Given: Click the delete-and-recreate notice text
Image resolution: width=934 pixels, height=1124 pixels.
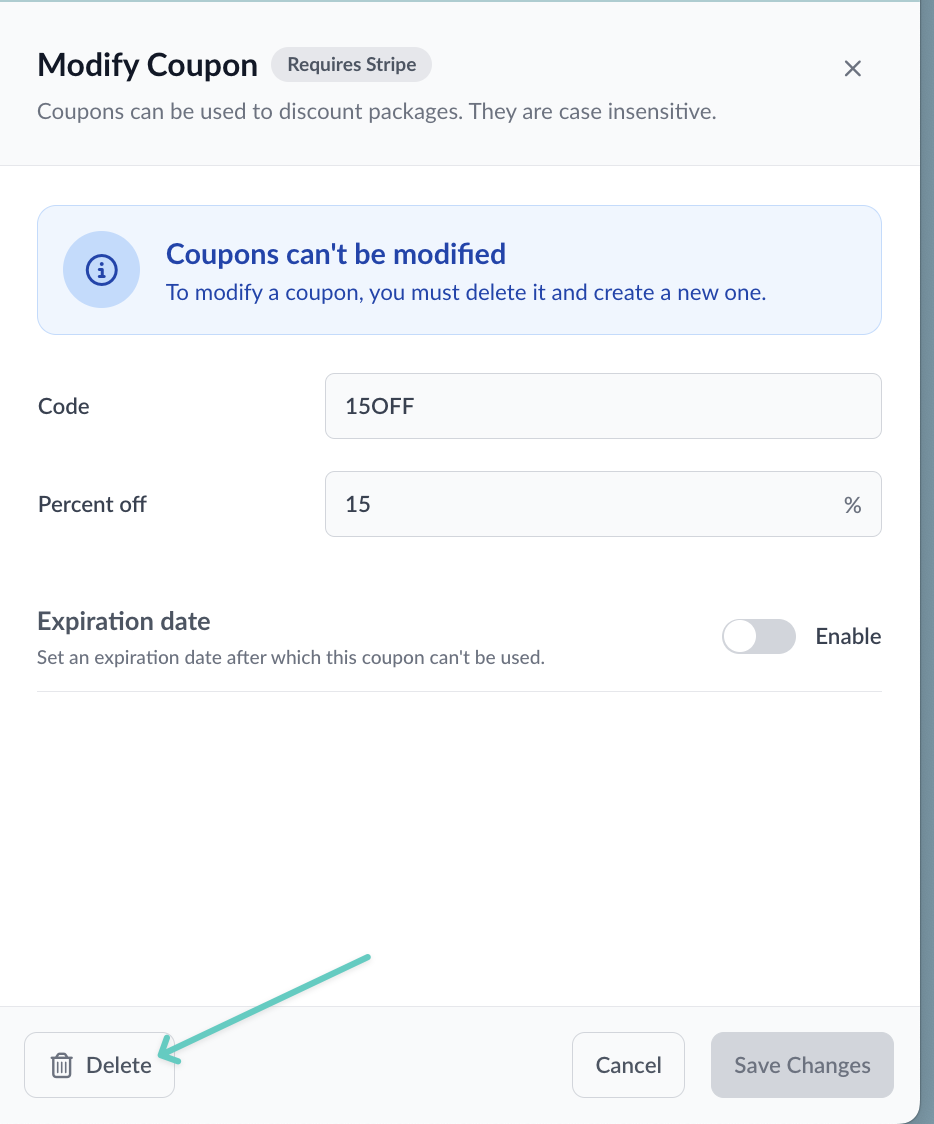Looking at the screenshot, I should tap(466, 294).
